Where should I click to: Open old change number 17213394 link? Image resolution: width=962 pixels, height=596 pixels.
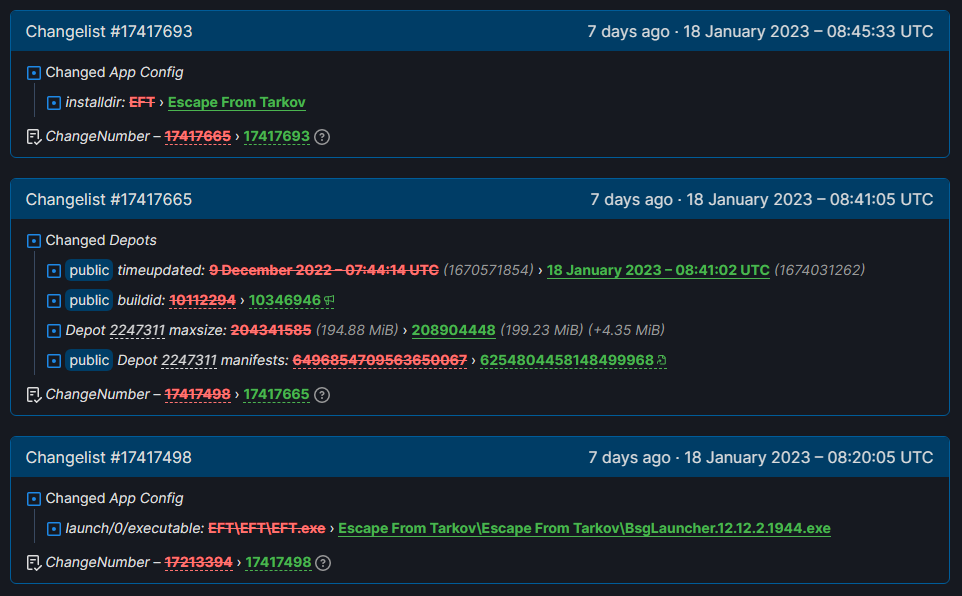coord(199,562)
